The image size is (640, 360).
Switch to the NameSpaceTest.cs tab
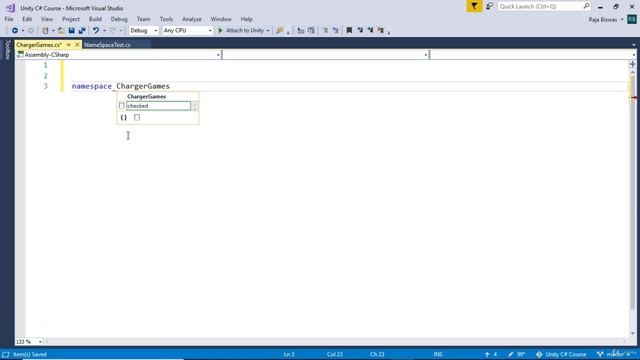[x=107, y=45]
